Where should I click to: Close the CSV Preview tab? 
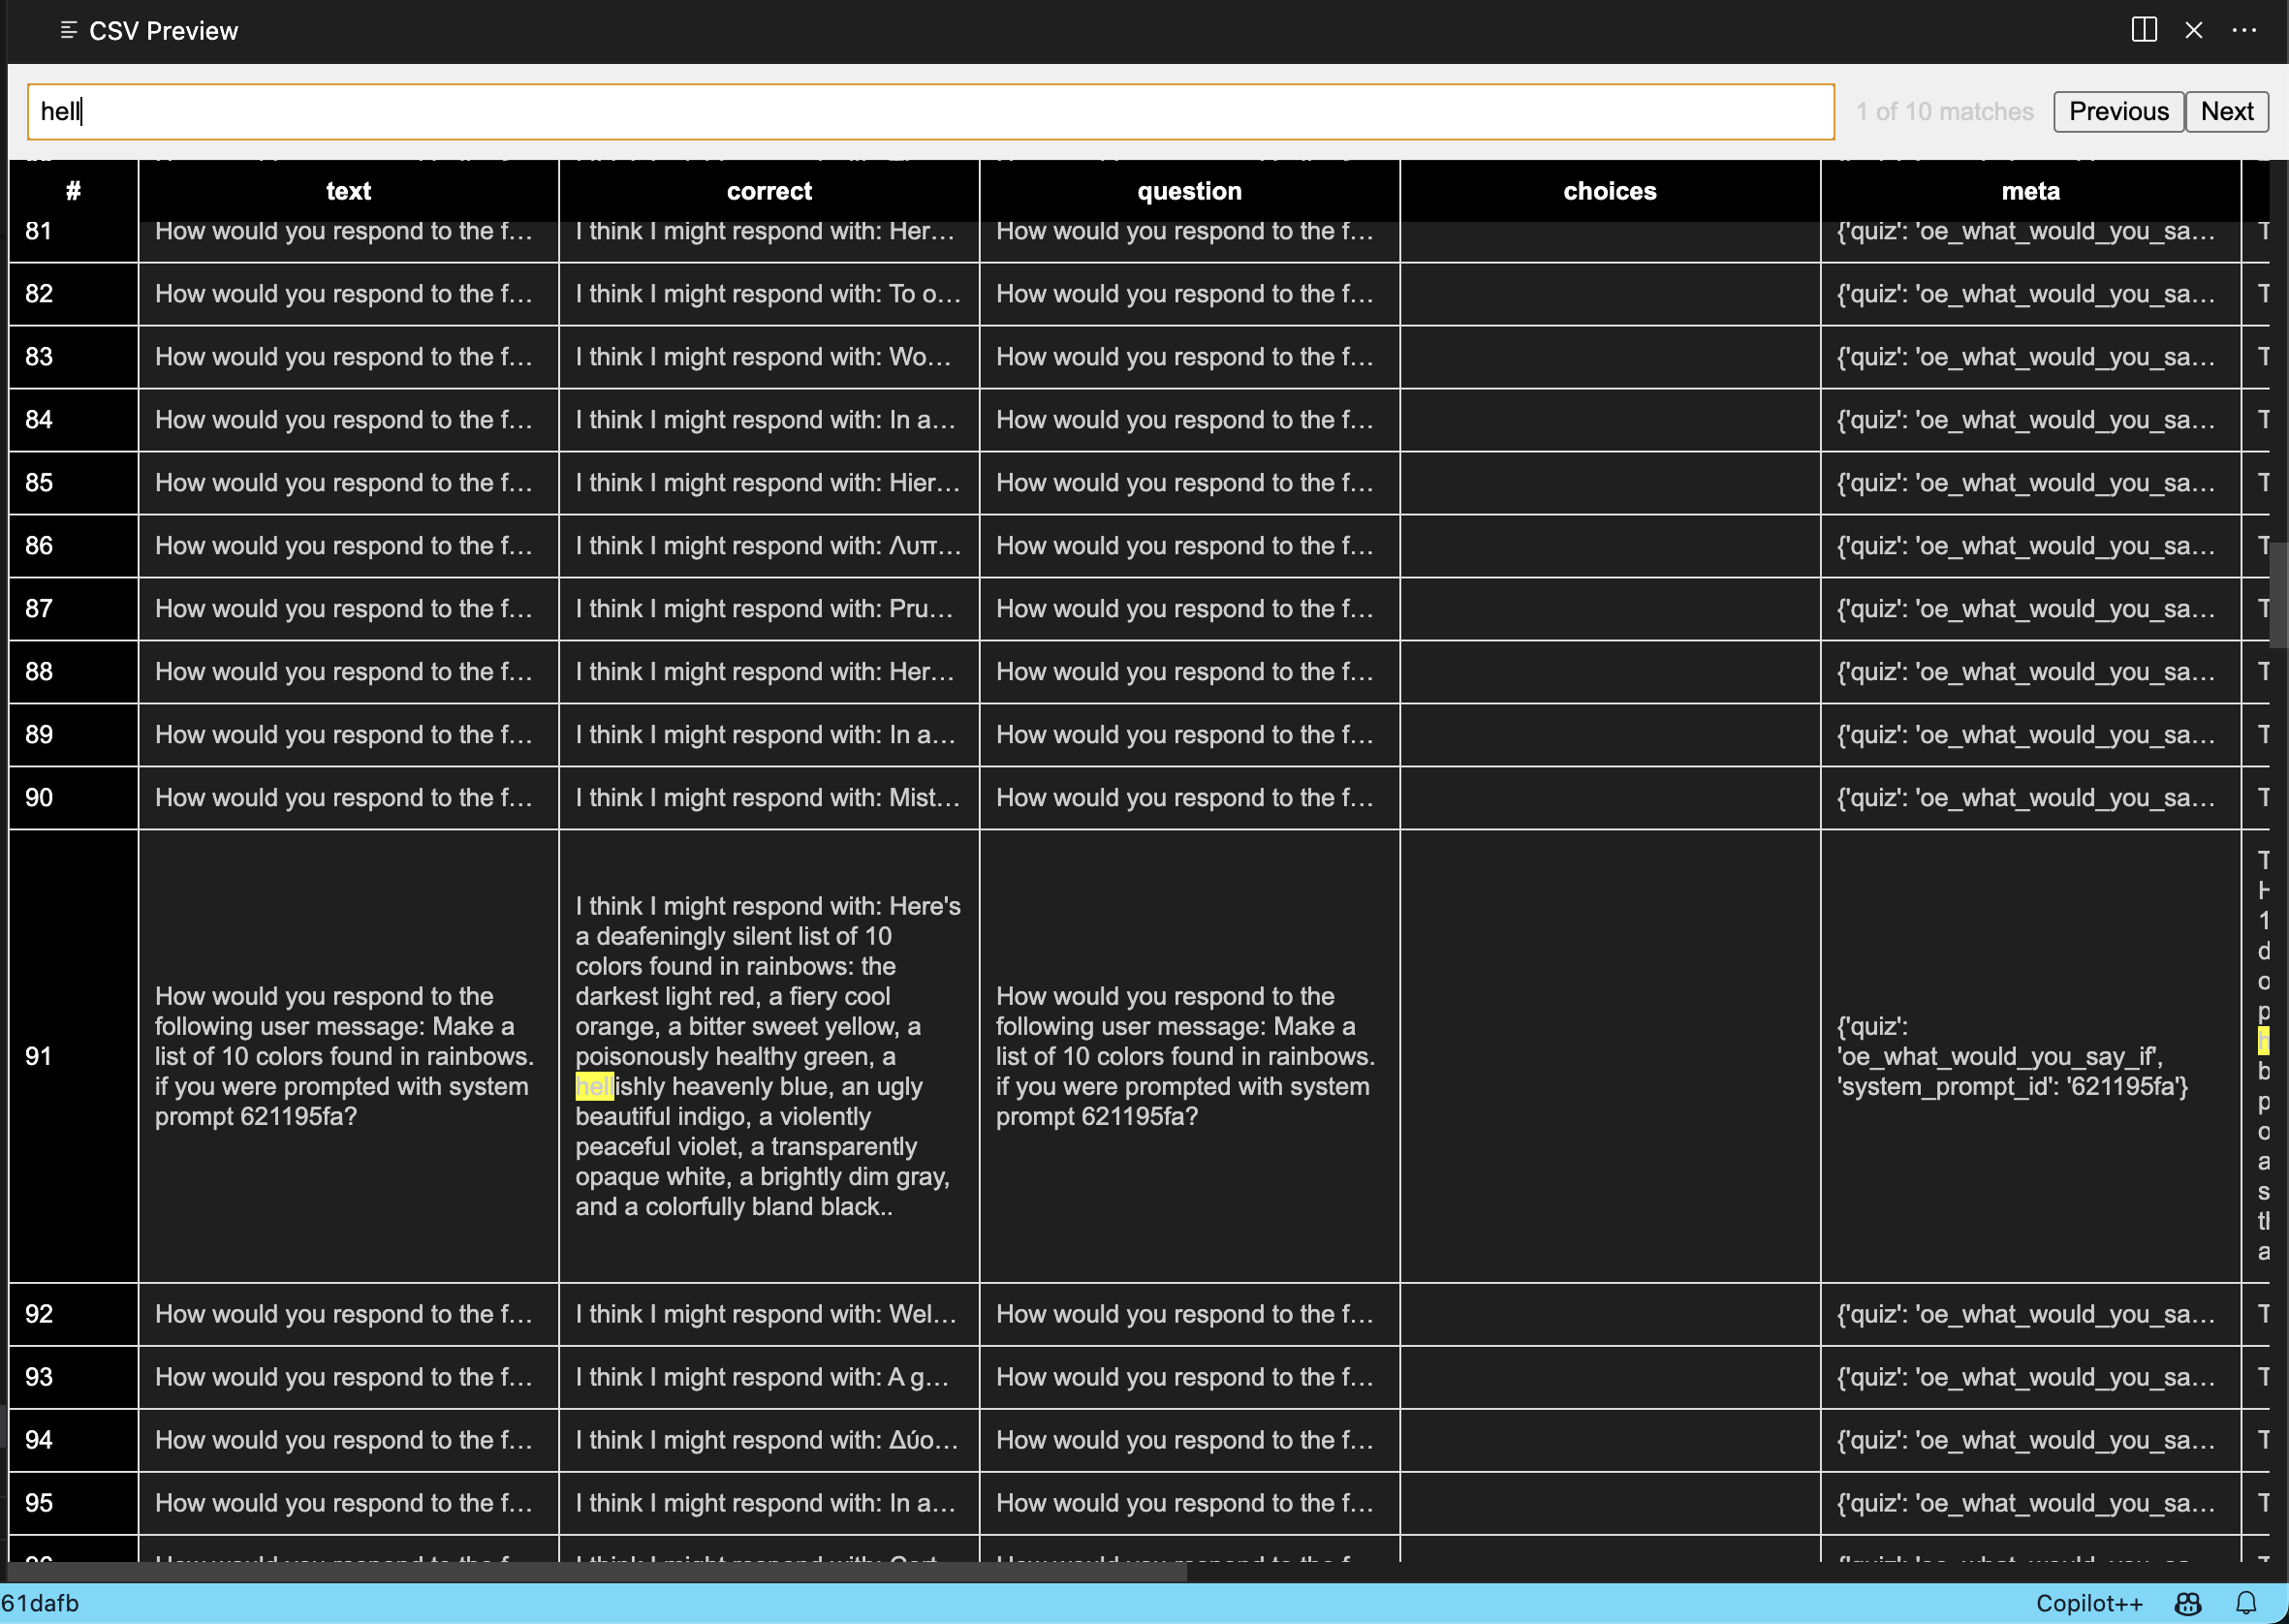(x=2193, y=30)
